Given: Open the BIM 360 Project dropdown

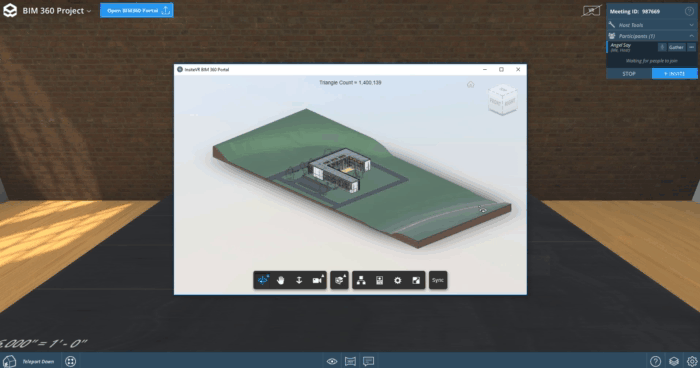Looking at the screenshot, I should coord(57,11).
